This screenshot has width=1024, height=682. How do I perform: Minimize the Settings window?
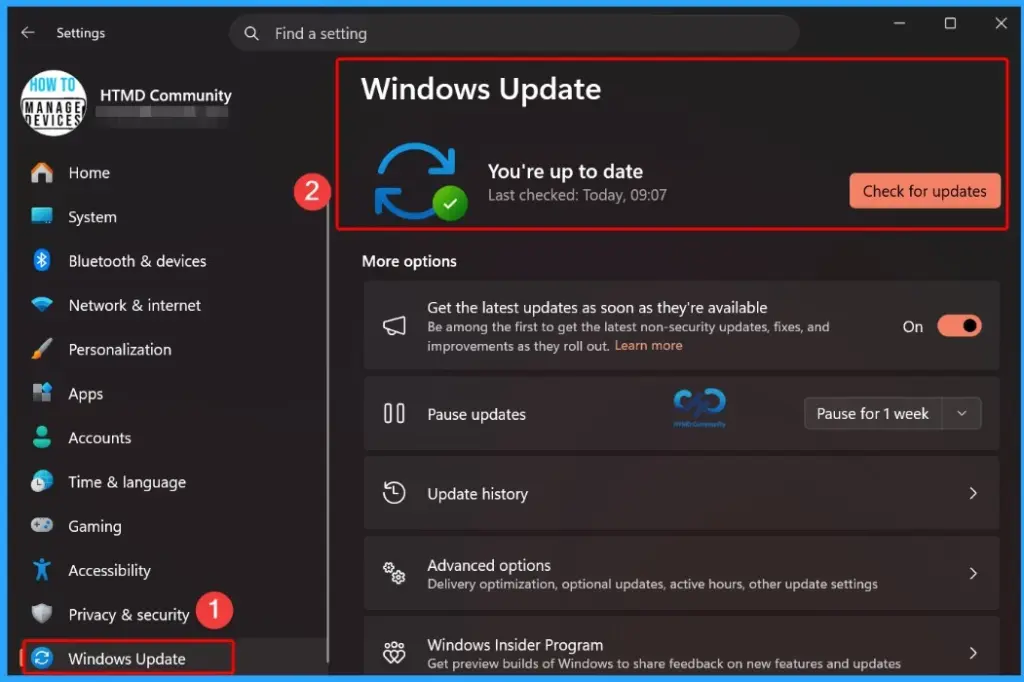pyautogui.click(x=899, y=24)
